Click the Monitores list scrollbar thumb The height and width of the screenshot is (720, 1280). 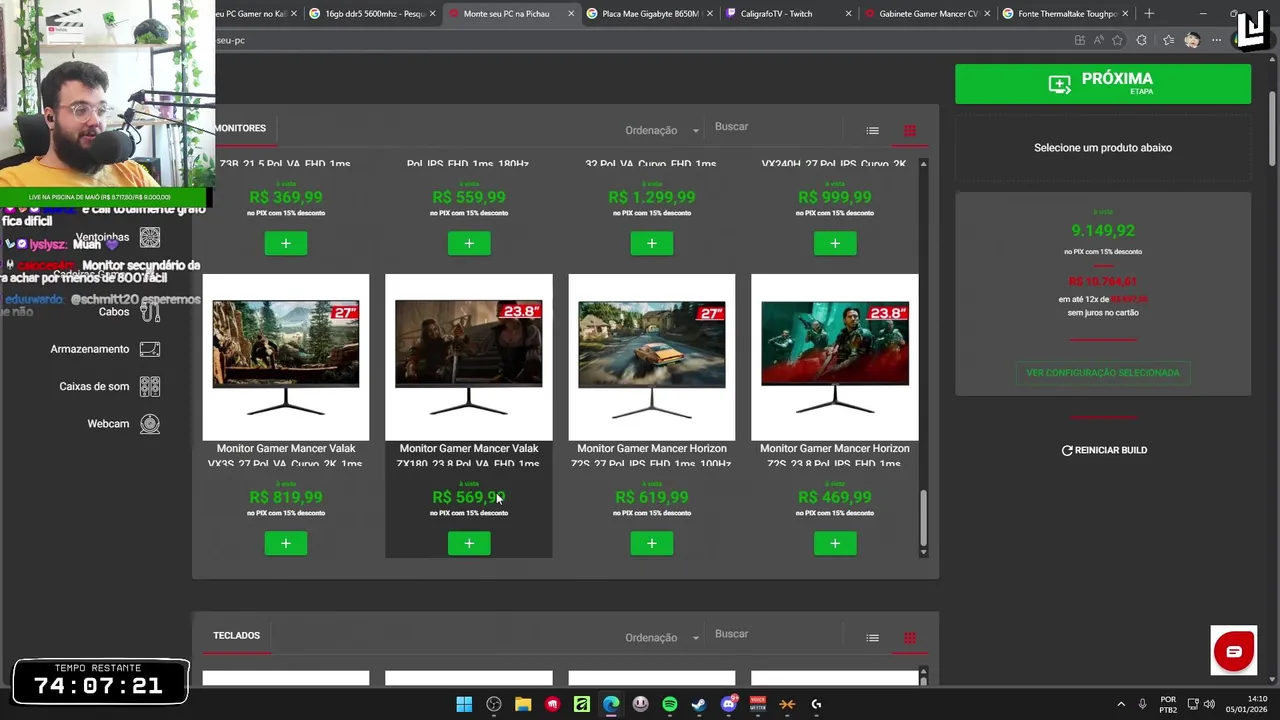[923, 517]
